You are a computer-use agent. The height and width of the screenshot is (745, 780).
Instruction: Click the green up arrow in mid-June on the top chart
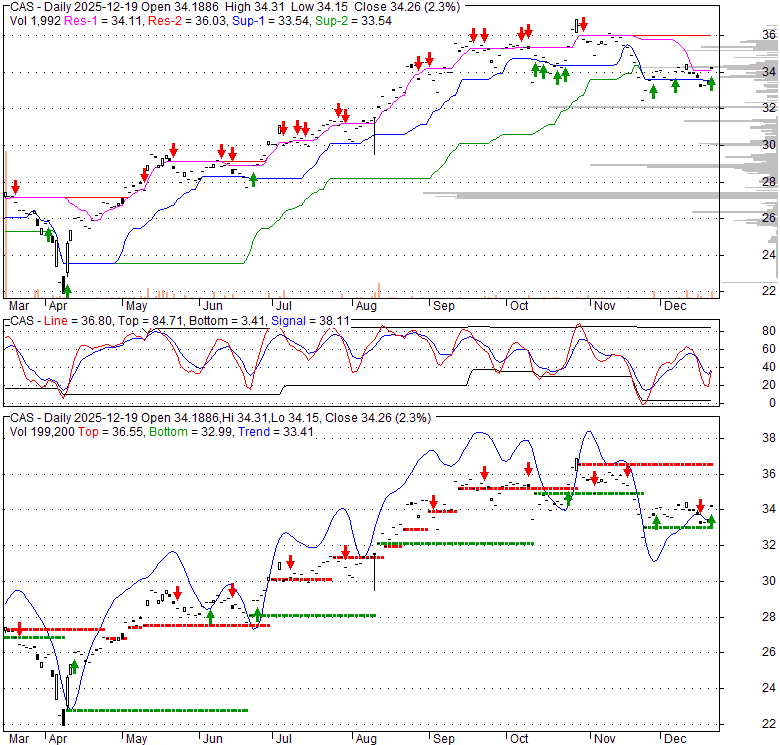[253, 179]
